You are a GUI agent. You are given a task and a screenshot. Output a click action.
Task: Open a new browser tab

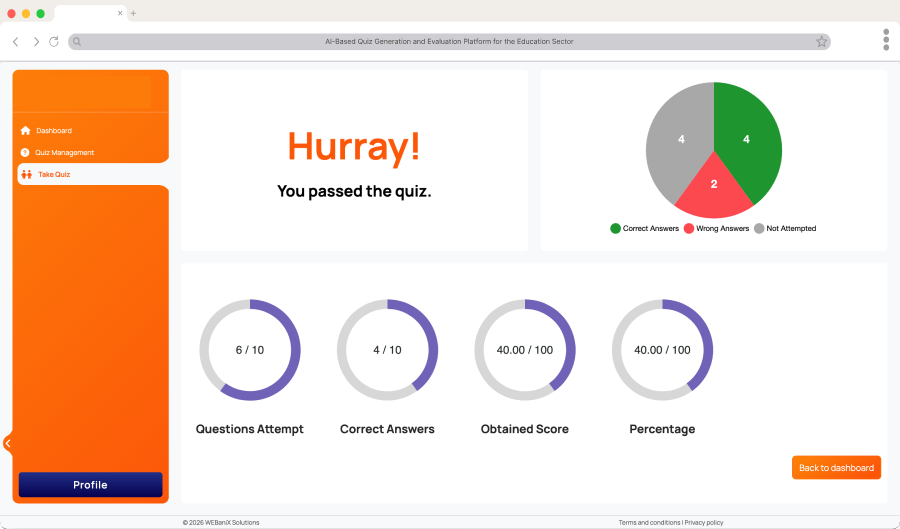[x=133, y=13]
